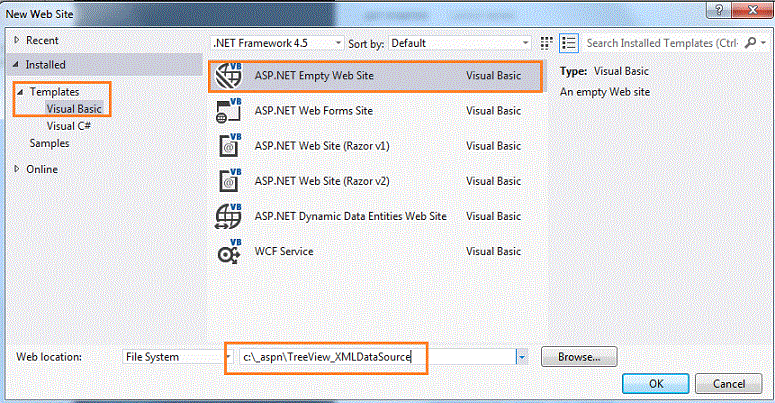Open the search options dropdown arrow

tap(763, 43)
